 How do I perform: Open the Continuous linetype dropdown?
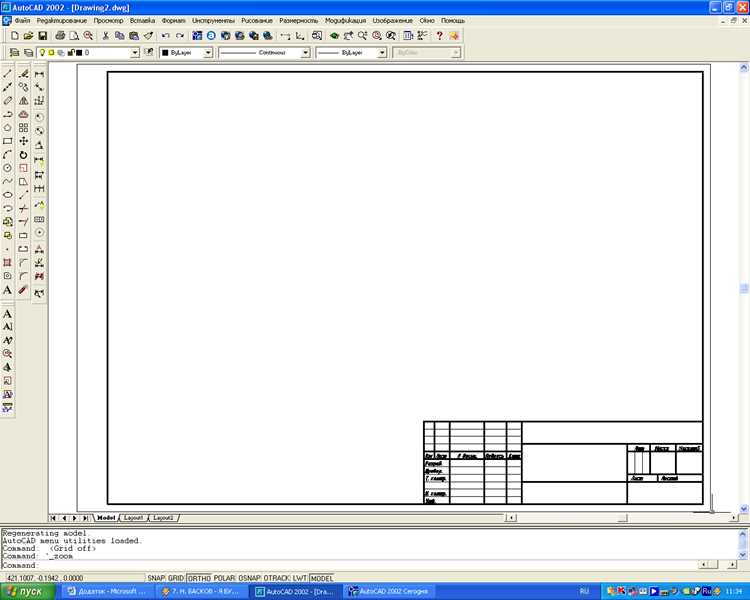point(305,53)
